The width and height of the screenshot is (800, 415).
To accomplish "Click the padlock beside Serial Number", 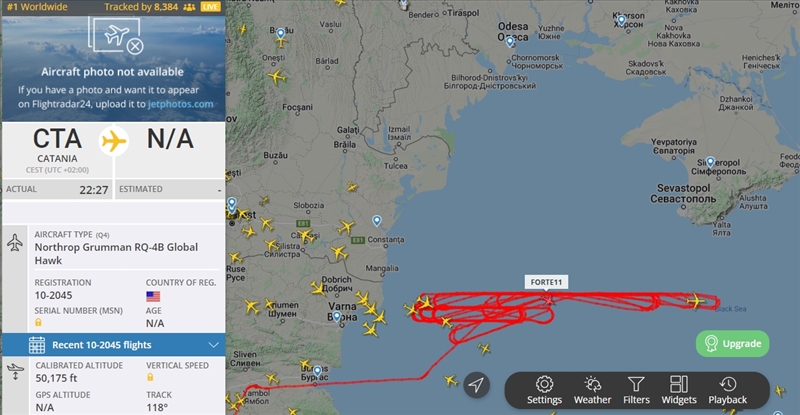I will pyautogui.click(x=38, y=323).
